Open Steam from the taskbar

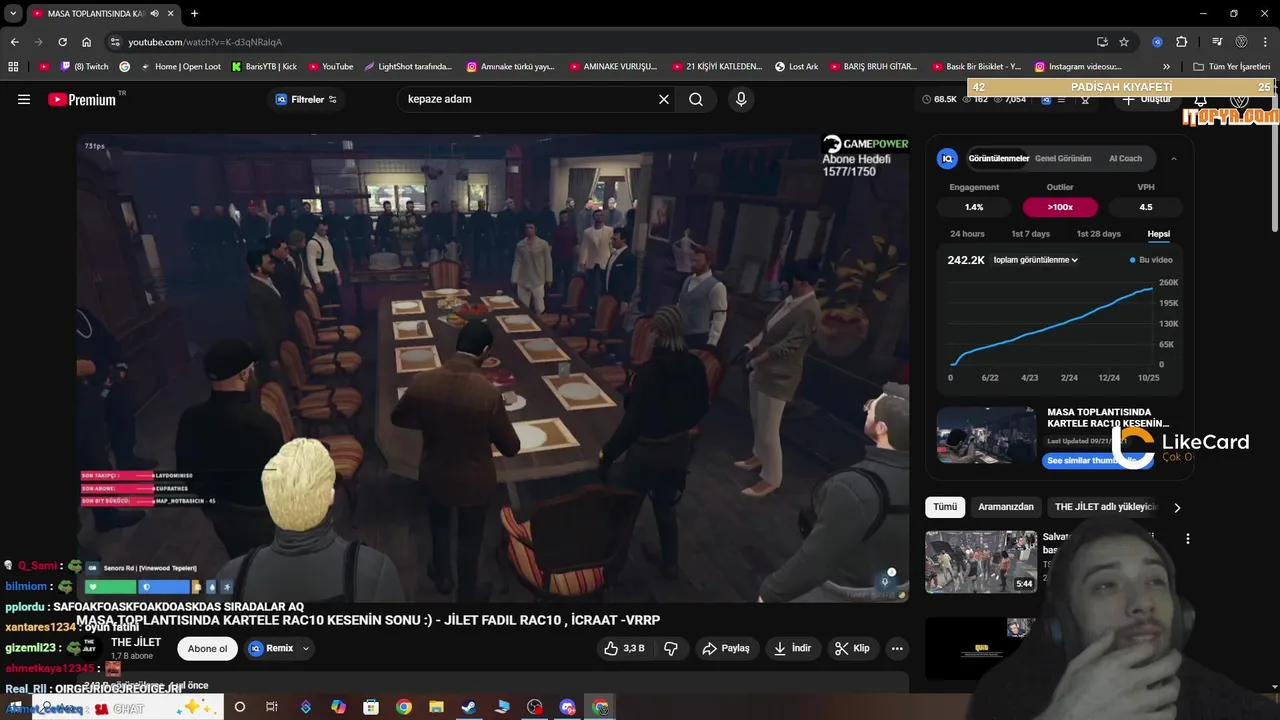(x=468, y=707)
